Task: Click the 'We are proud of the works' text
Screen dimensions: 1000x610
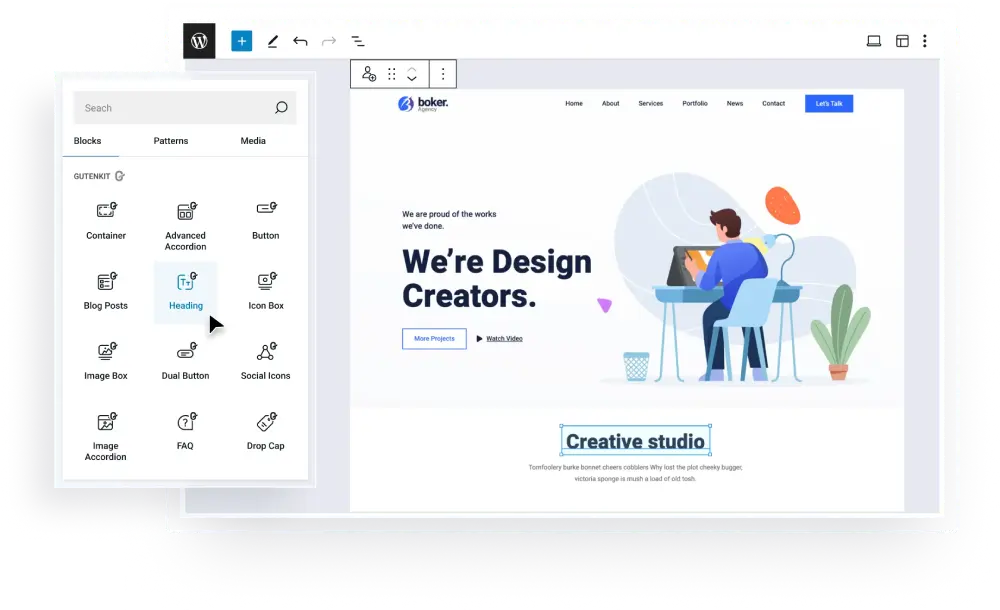Action: click(449, 220)
